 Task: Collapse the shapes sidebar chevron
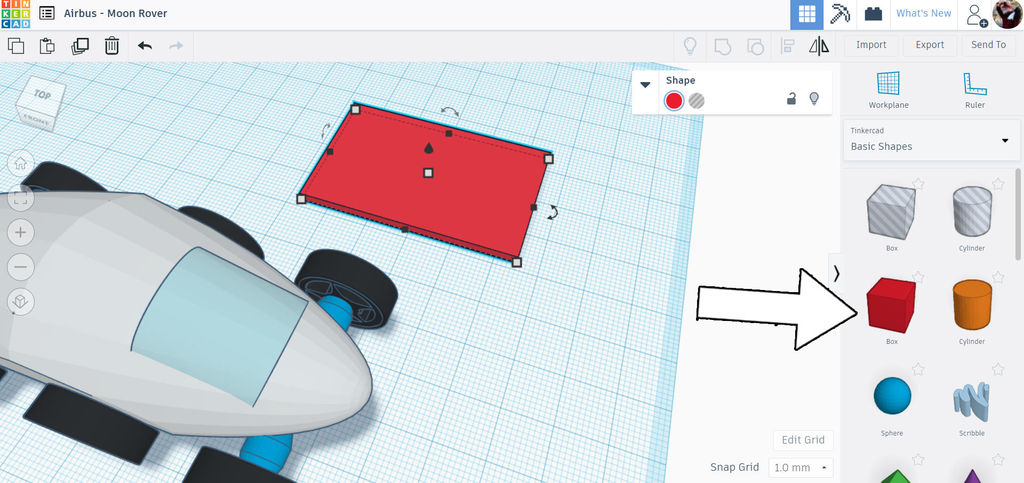pos(836,275)
